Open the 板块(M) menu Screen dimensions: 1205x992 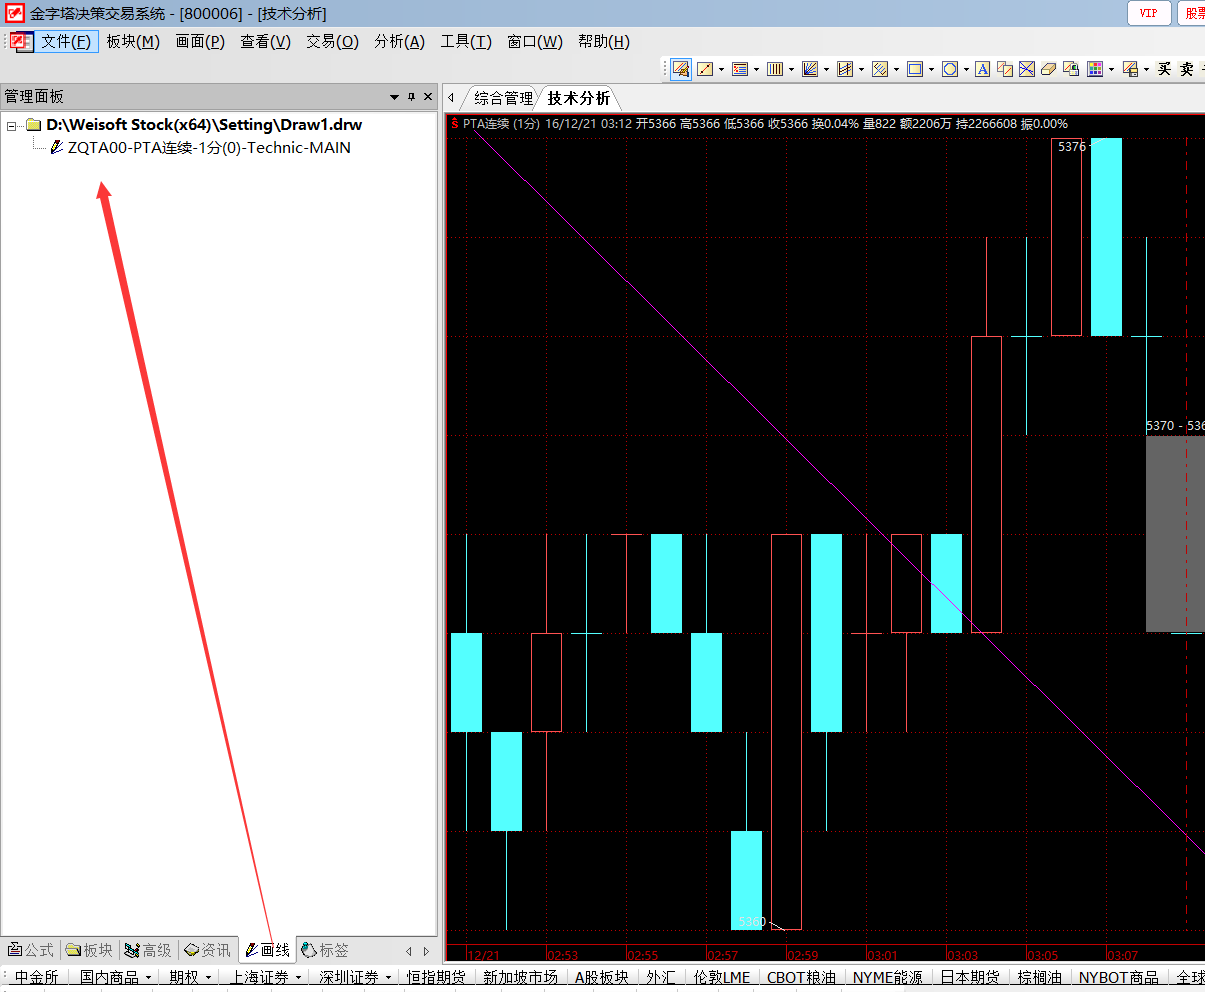(133, 41)
